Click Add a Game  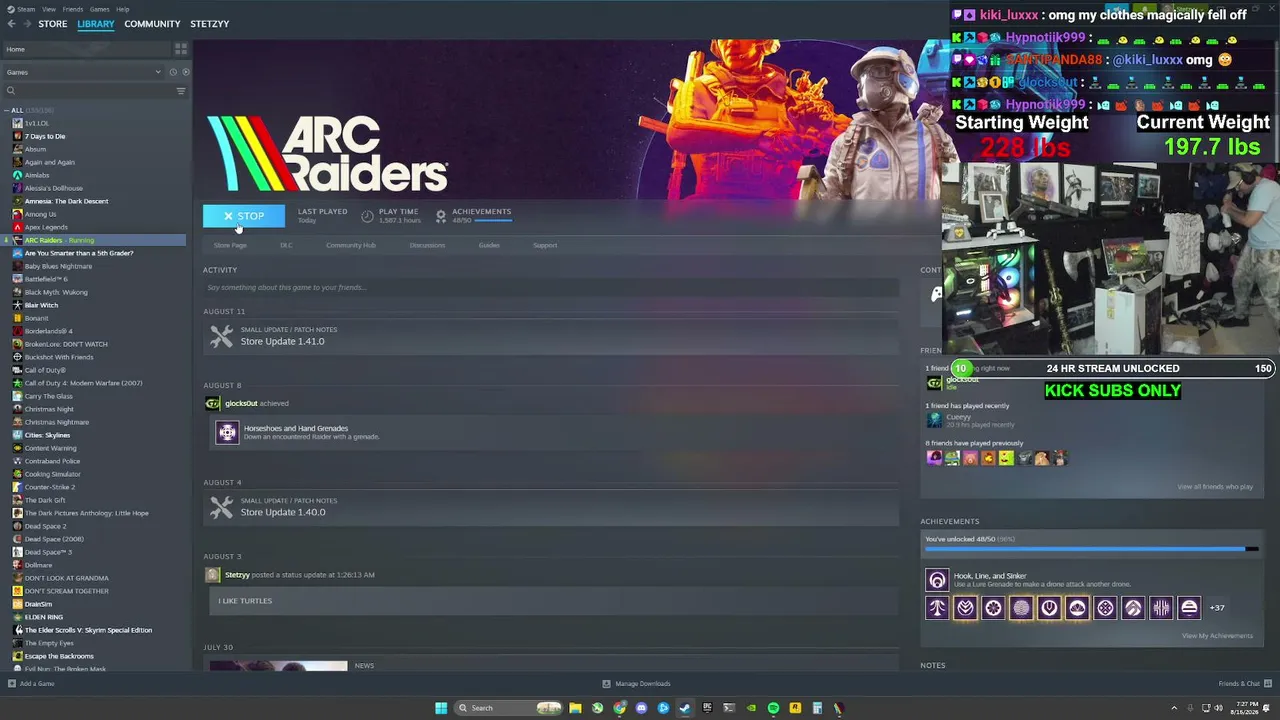point(31,684)
